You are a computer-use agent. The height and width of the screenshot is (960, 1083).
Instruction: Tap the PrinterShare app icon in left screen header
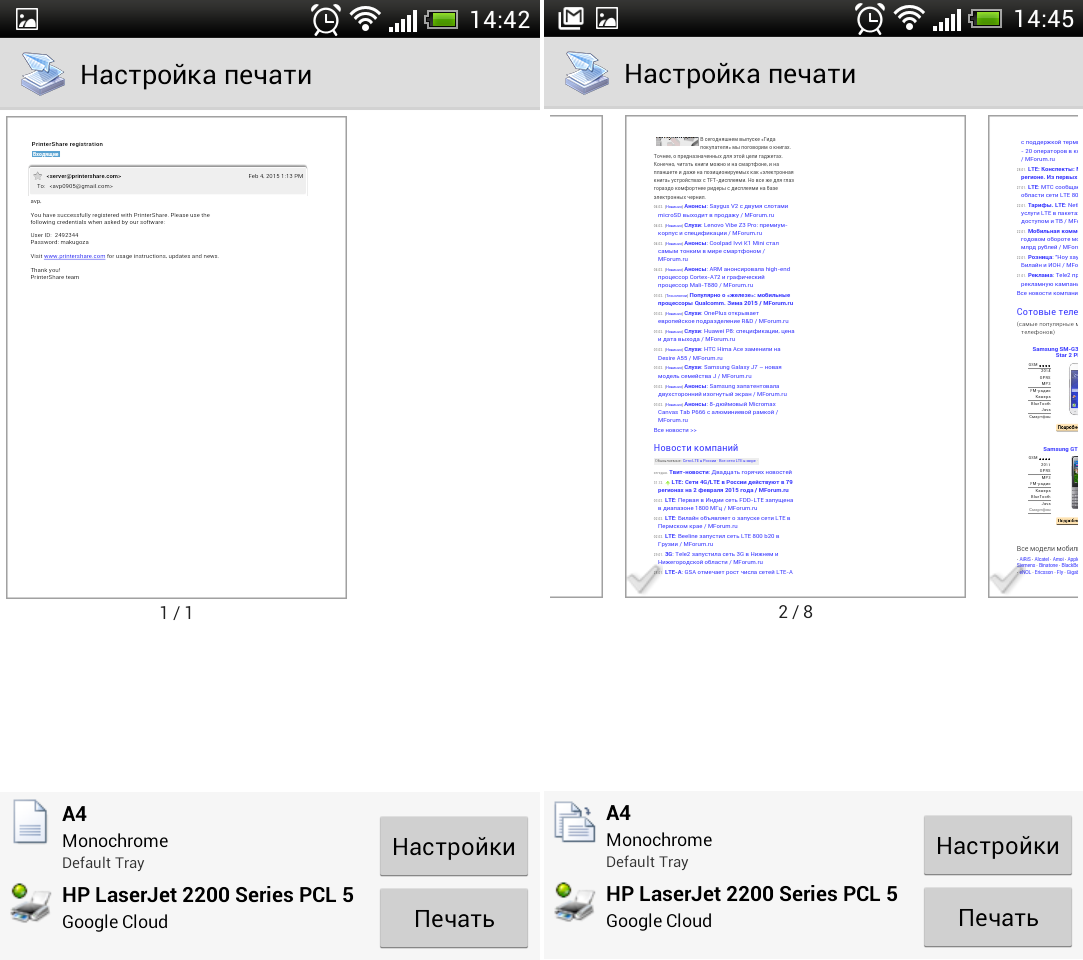pos(41,74)
